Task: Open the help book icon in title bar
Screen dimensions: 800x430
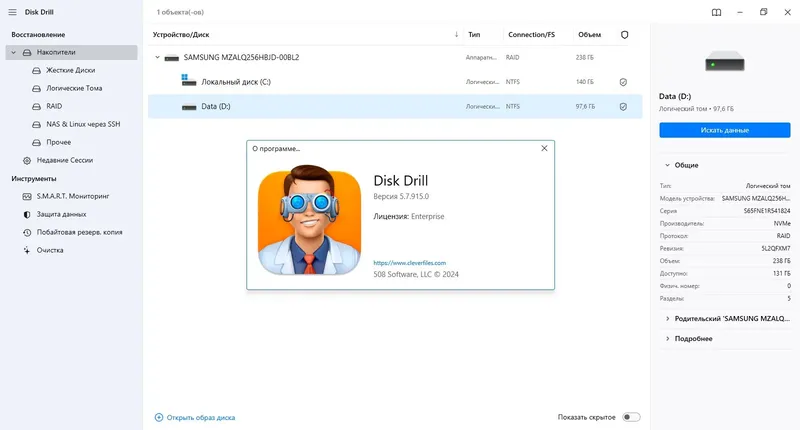Action: click(716, 12)
